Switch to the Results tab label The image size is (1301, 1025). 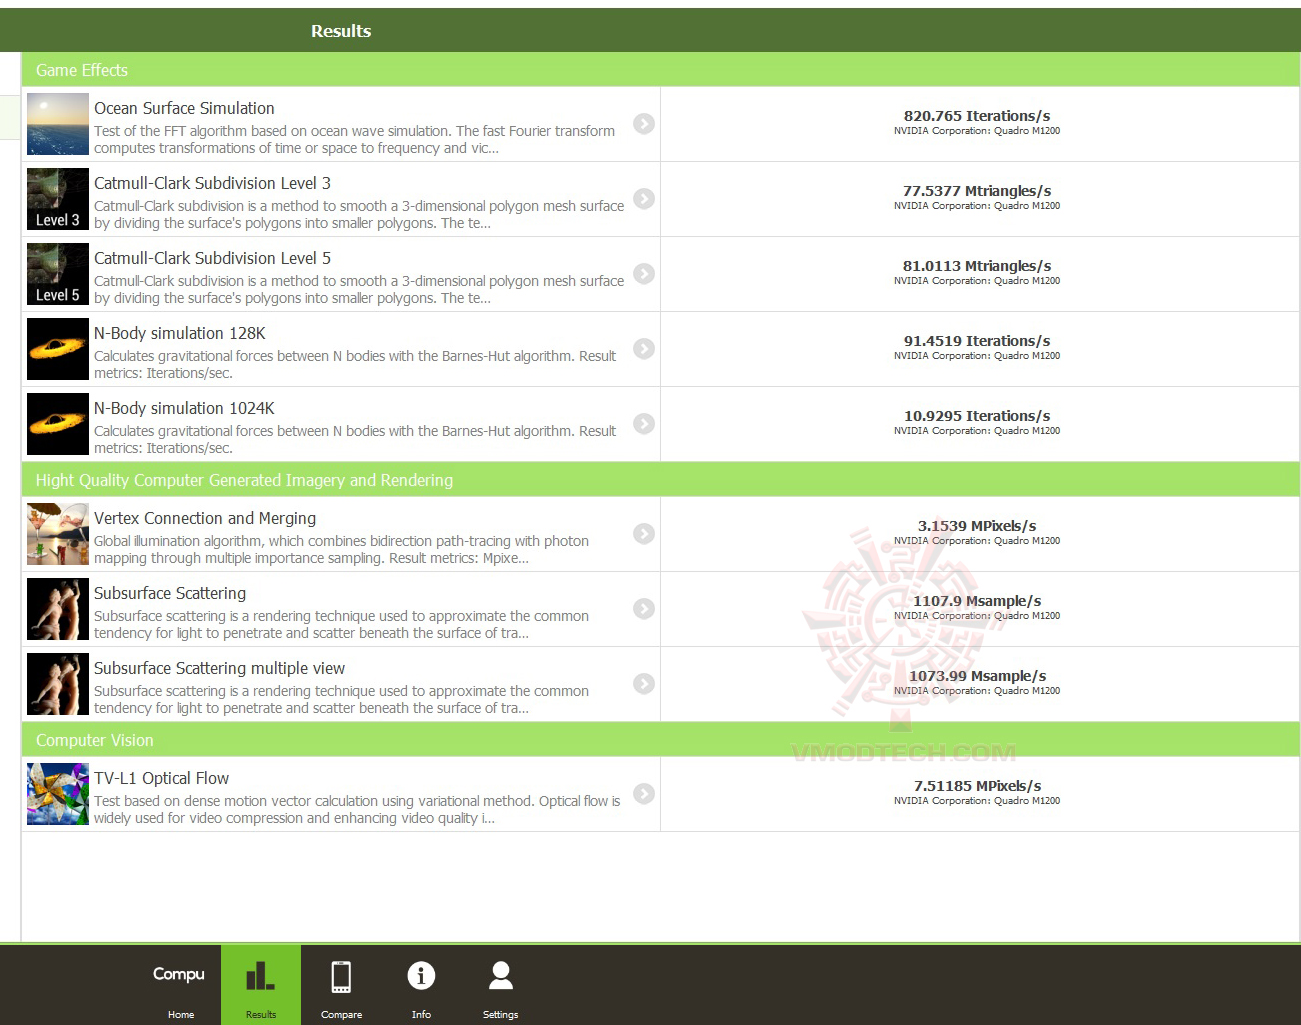coord(261,1015)
